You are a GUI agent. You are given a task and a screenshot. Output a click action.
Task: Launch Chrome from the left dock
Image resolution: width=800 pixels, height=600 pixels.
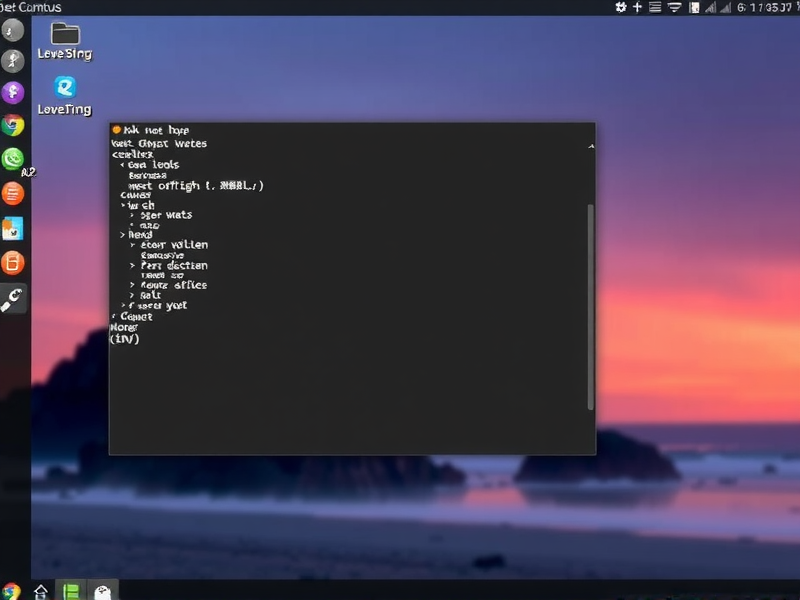pos(13,125)
